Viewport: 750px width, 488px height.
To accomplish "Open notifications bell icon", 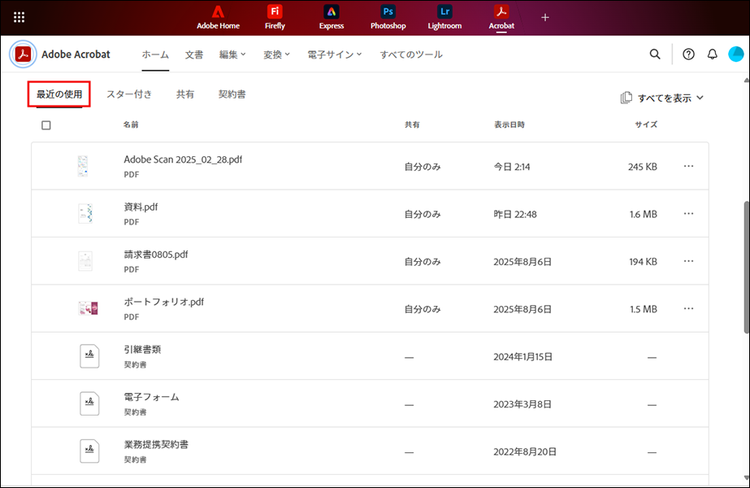I will [712, 54].
